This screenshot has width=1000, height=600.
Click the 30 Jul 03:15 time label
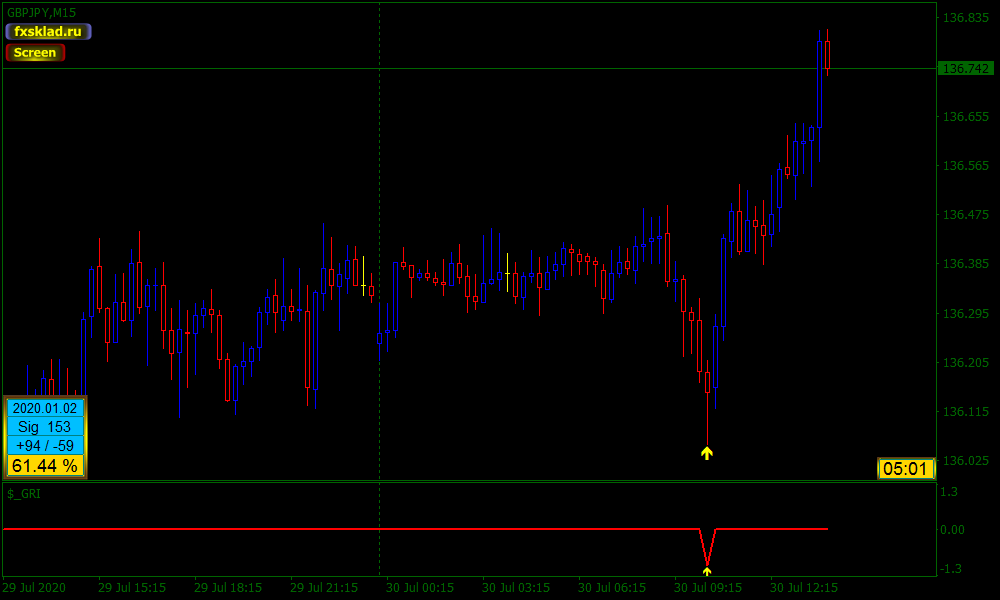[x=516, y=587]
